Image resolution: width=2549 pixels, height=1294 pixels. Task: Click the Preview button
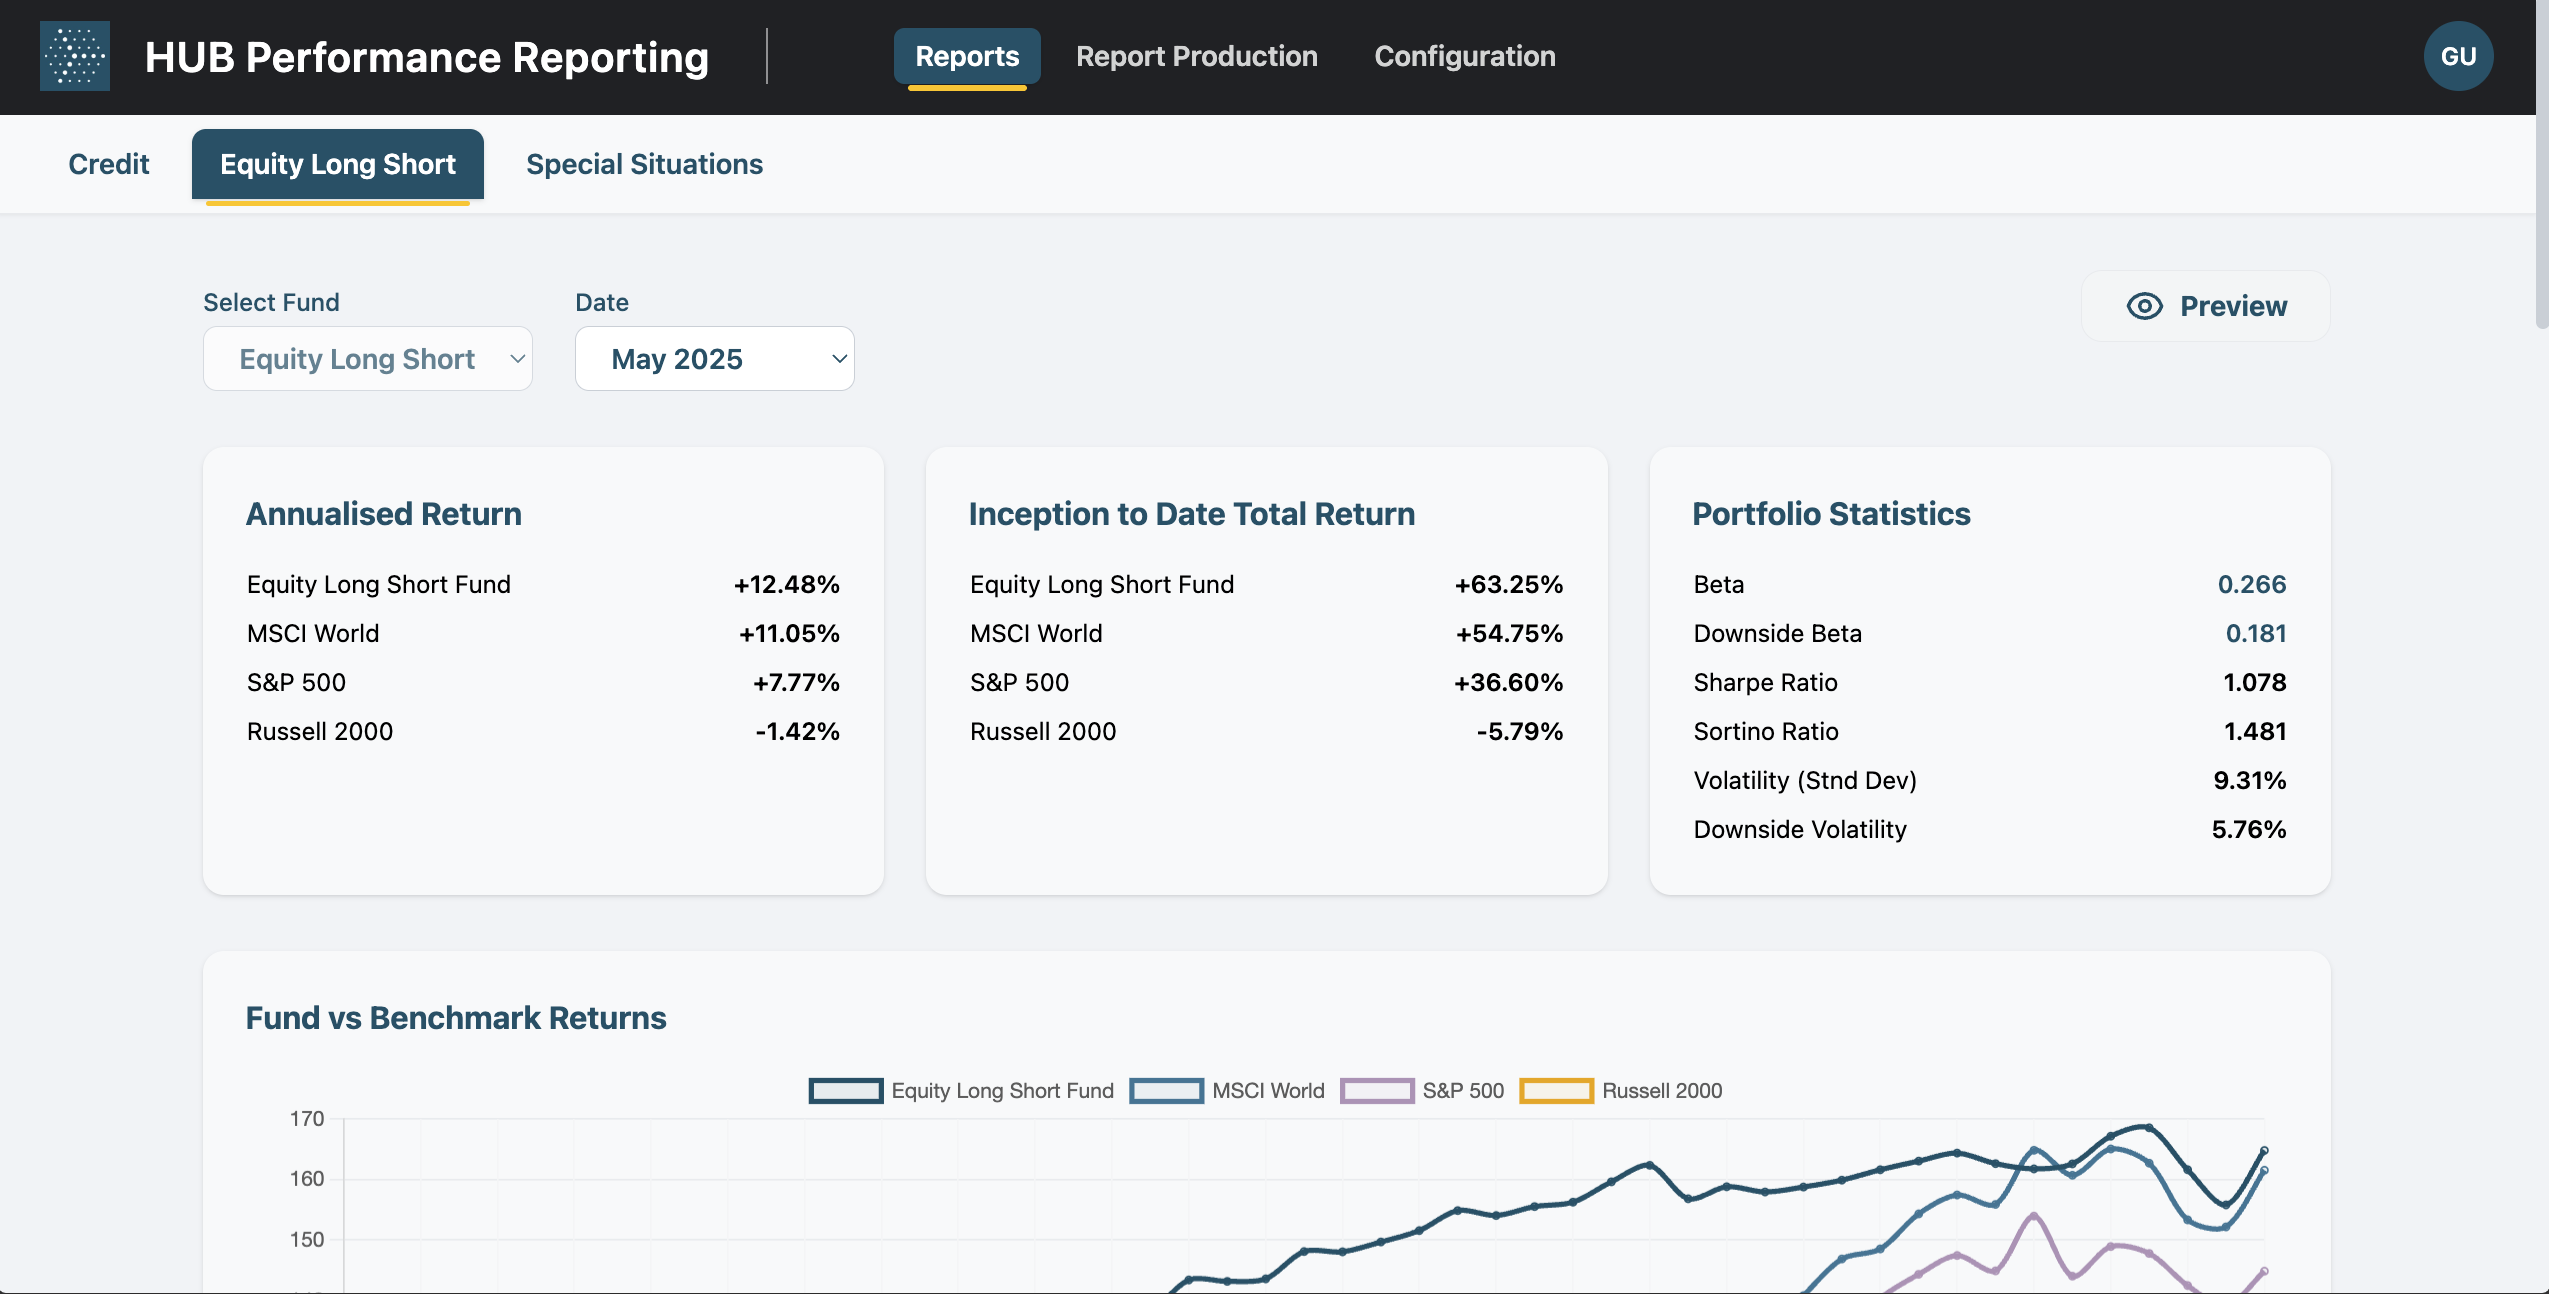point(2205,306)
